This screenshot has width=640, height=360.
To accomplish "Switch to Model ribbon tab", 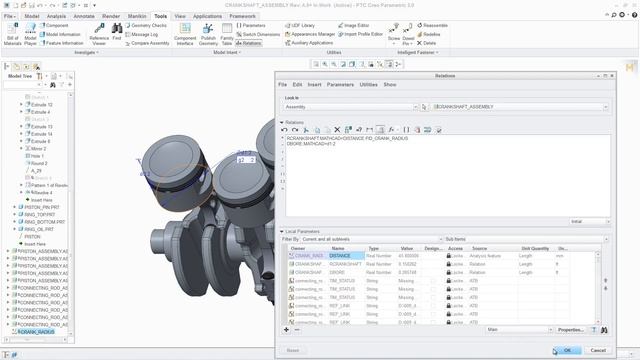I will (x=32, y=16).
